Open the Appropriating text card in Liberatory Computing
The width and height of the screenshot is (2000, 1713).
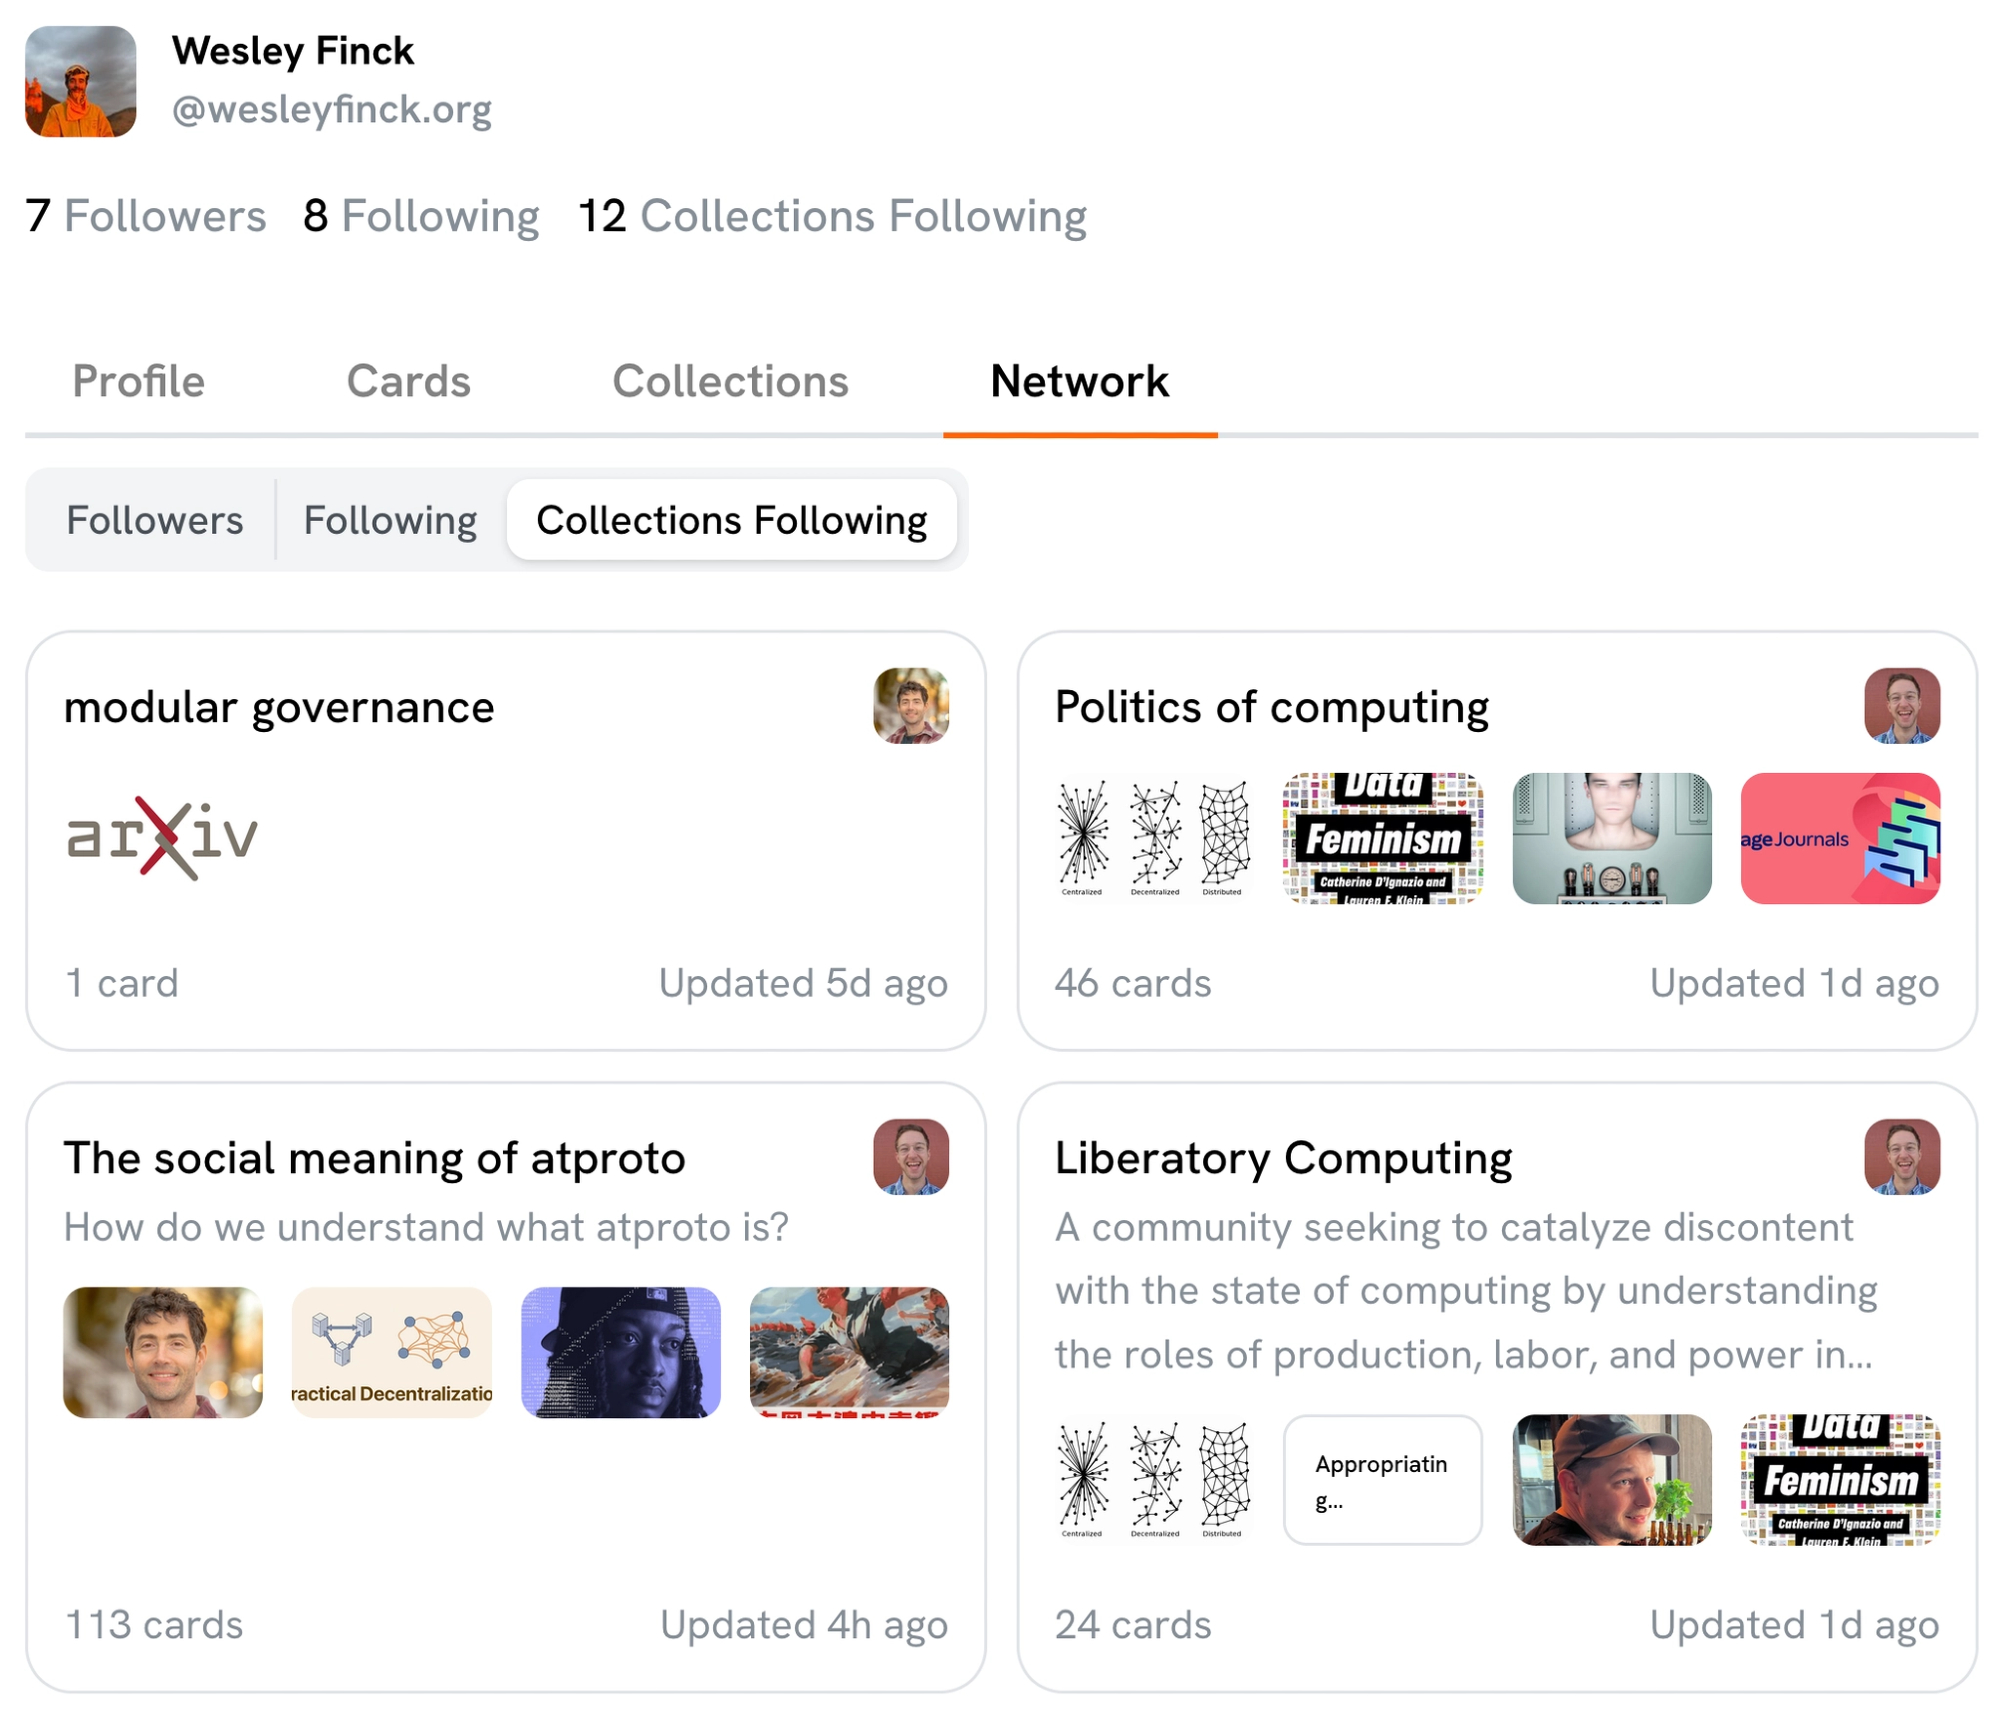[1382, 1479]
